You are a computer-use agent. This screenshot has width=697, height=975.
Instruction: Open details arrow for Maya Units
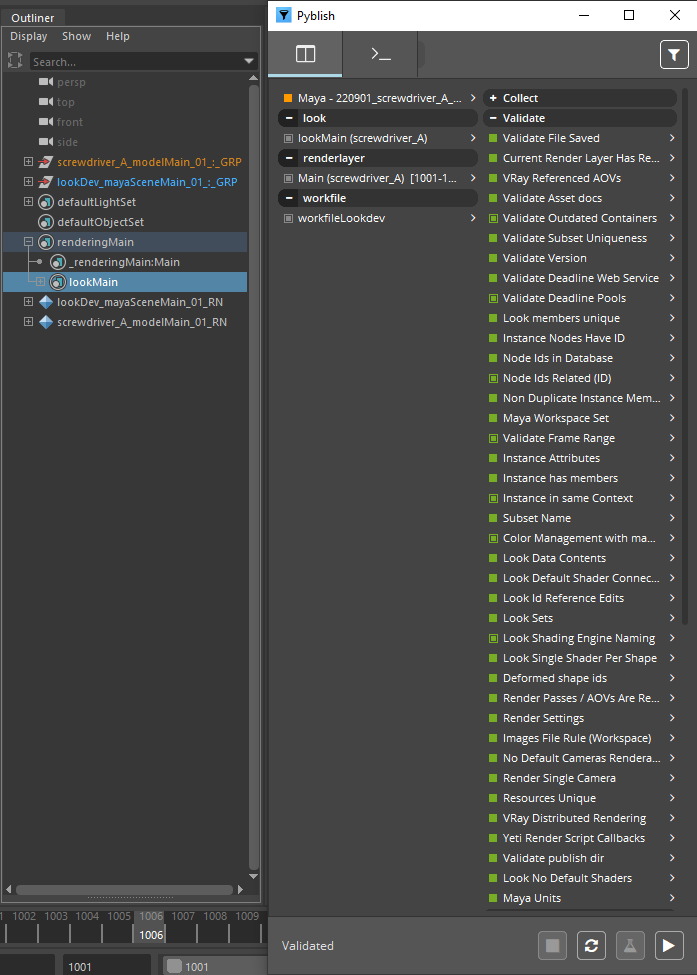pos(672,898)
